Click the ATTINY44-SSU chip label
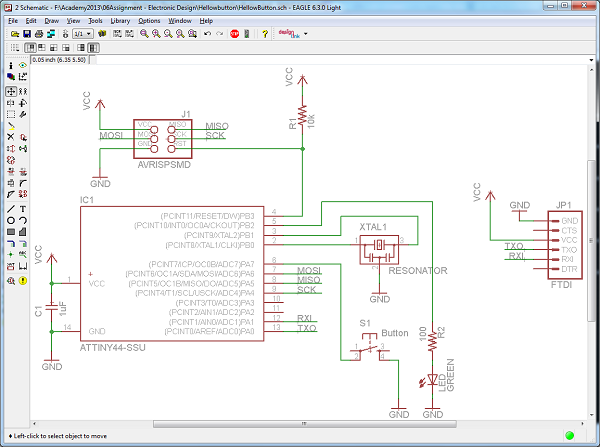The width and height of the screenshot is (600, 447). [x=112, y=348]
